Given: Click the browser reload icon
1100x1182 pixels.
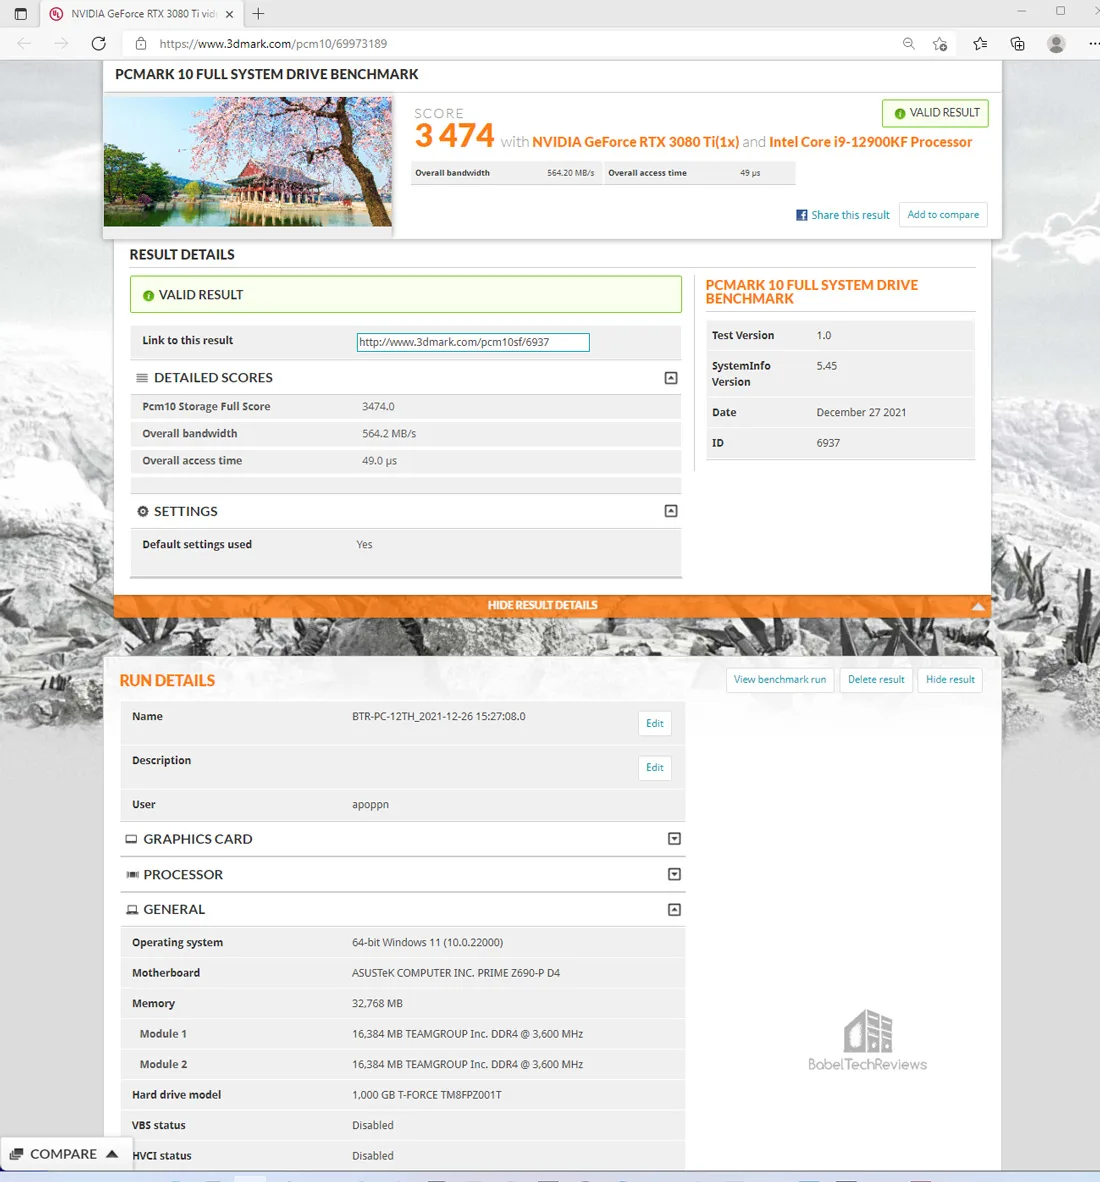Looking at the screenshot, I should click(x=99, y=44).
